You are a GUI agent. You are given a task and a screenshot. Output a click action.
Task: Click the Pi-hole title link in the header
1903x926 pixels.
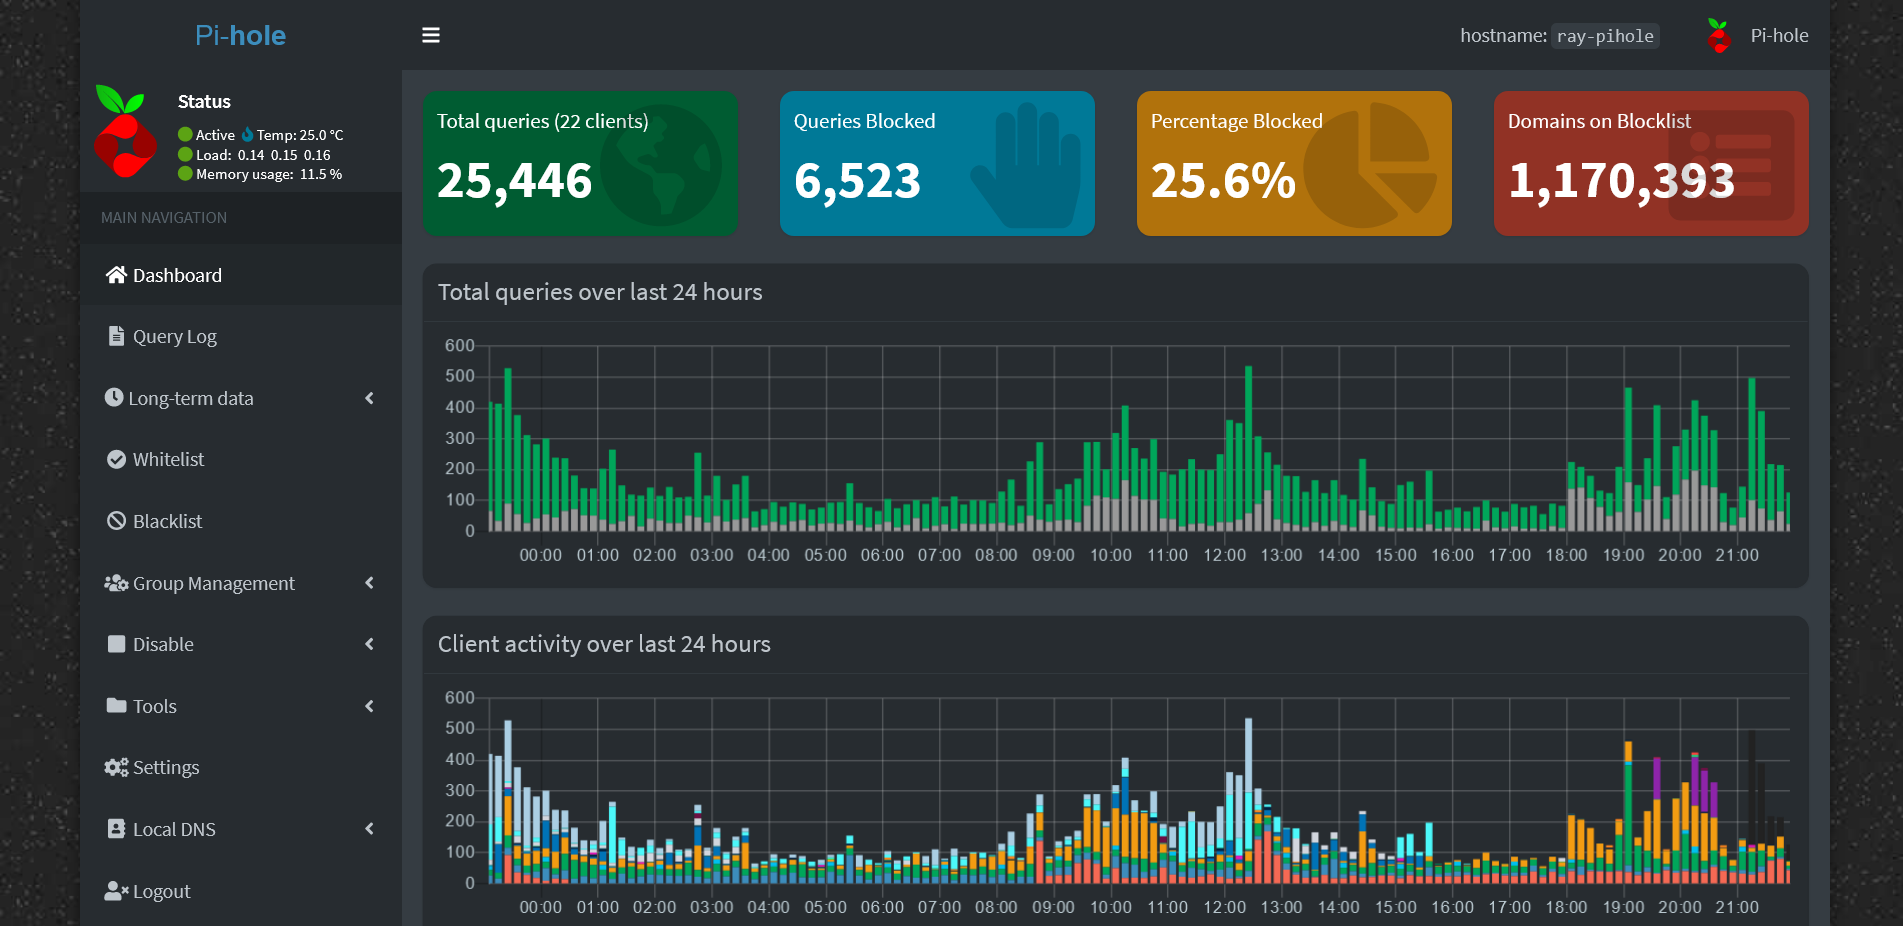coord(241,35)
